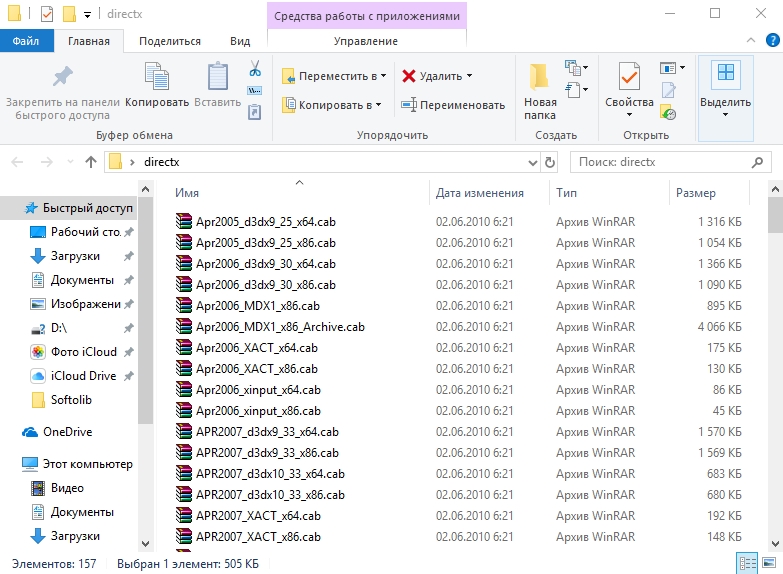Viewport: 783px width, 574px height.
Task: Open Свойства (Properties) icon
Action: tap(629, 76)
